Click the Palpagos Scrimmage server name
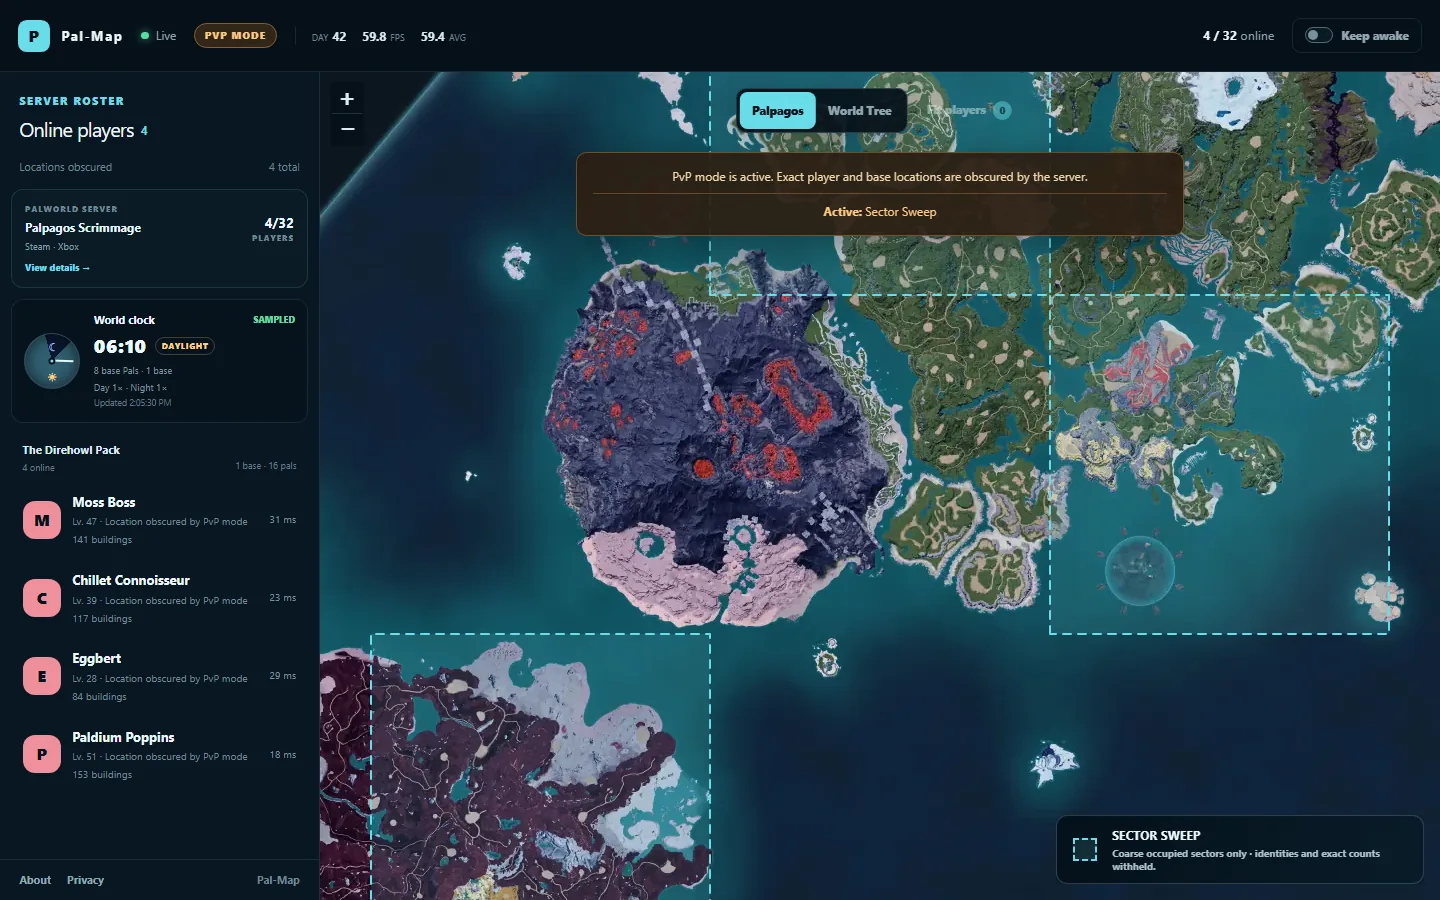Viewport: 1440px width, 900px height. [x=83, y=228]
